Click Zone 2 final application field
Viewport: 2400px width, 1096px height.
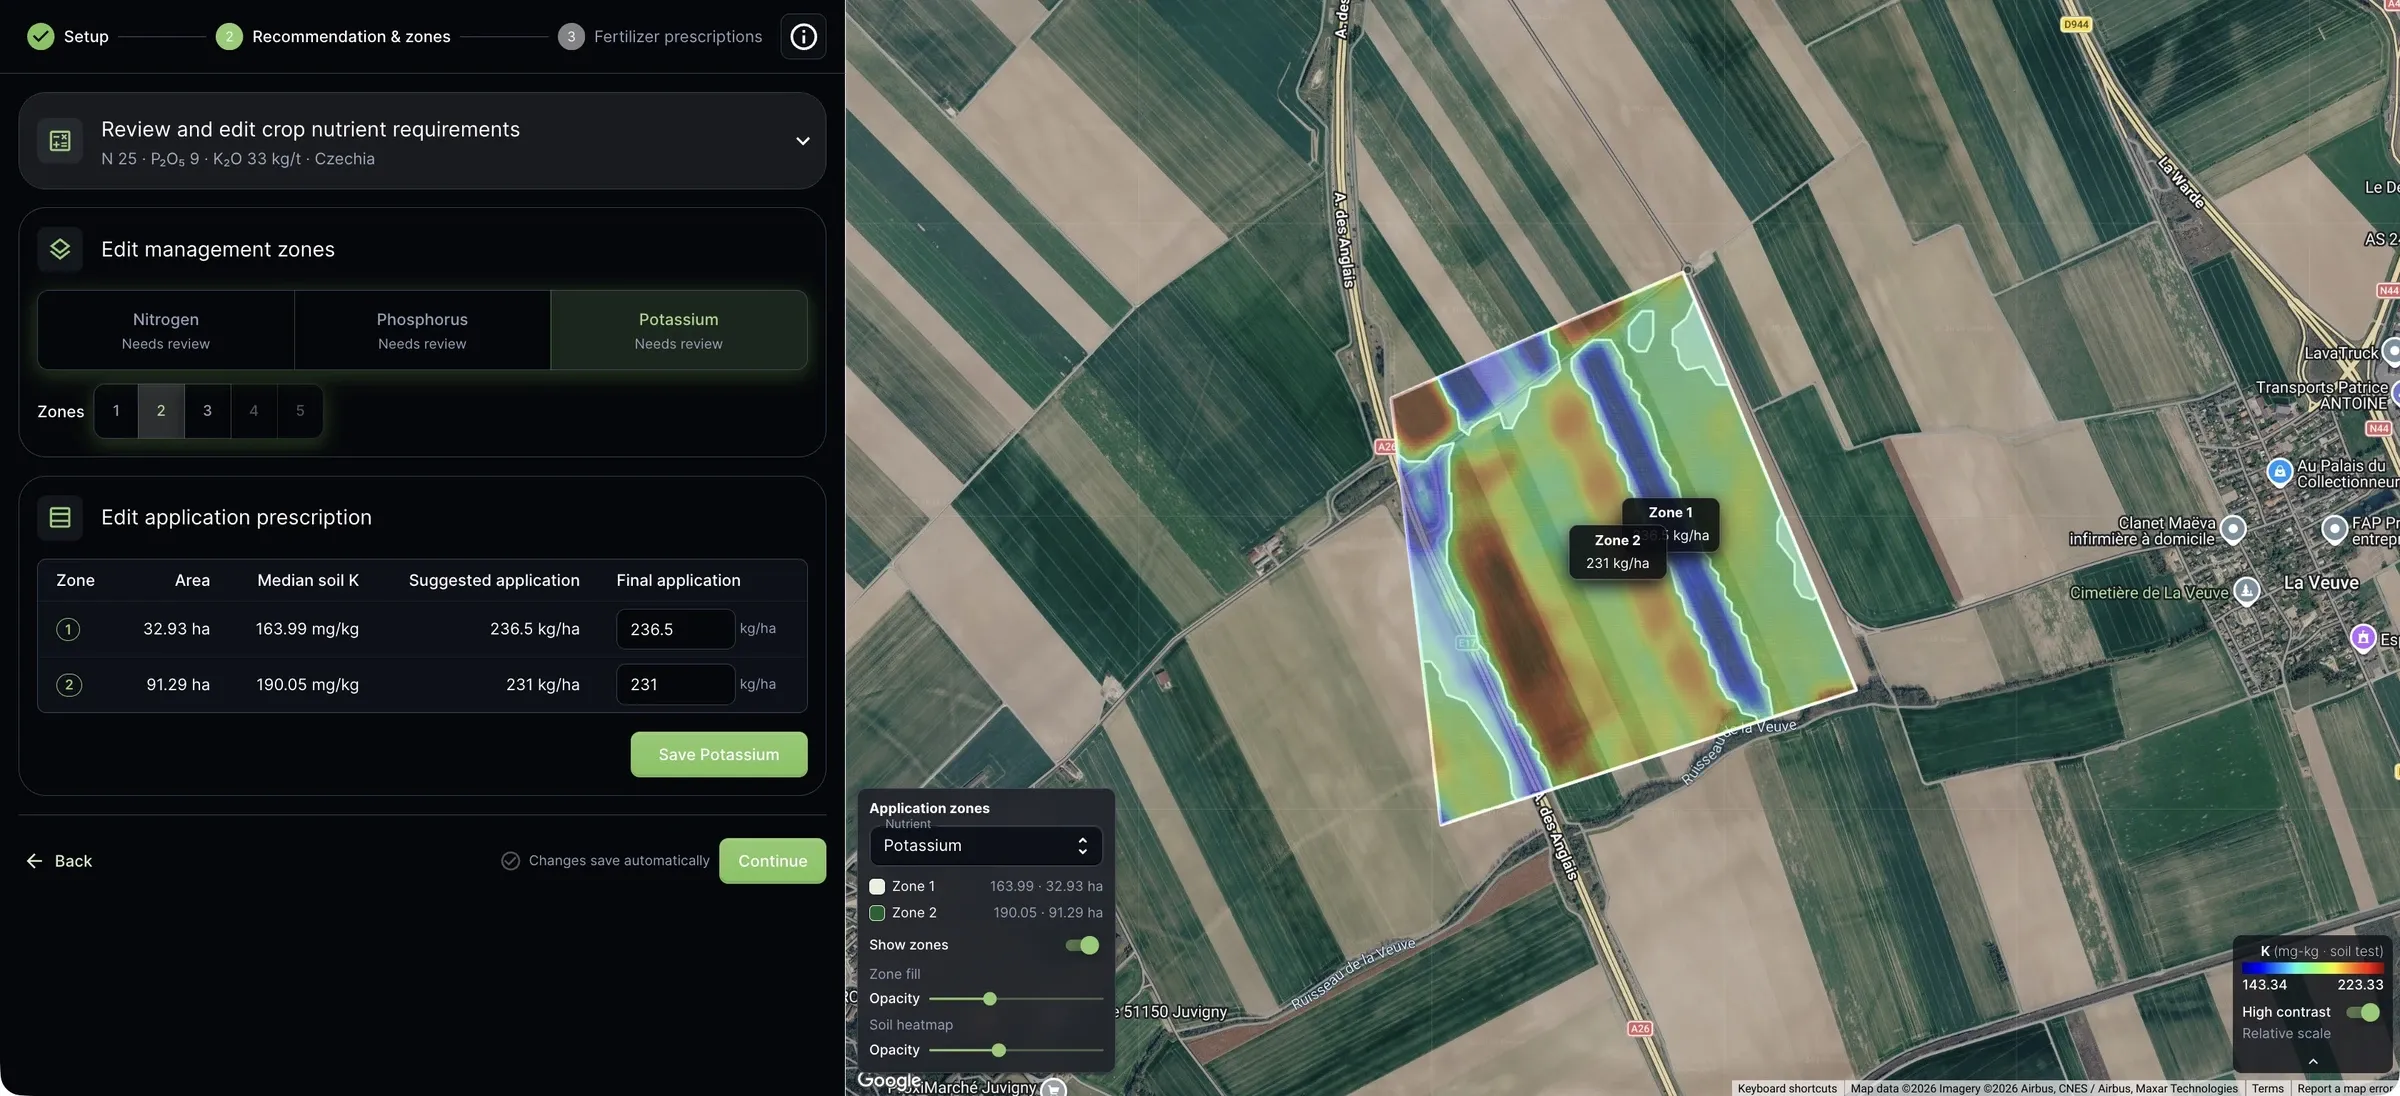(x=676, y=685)
